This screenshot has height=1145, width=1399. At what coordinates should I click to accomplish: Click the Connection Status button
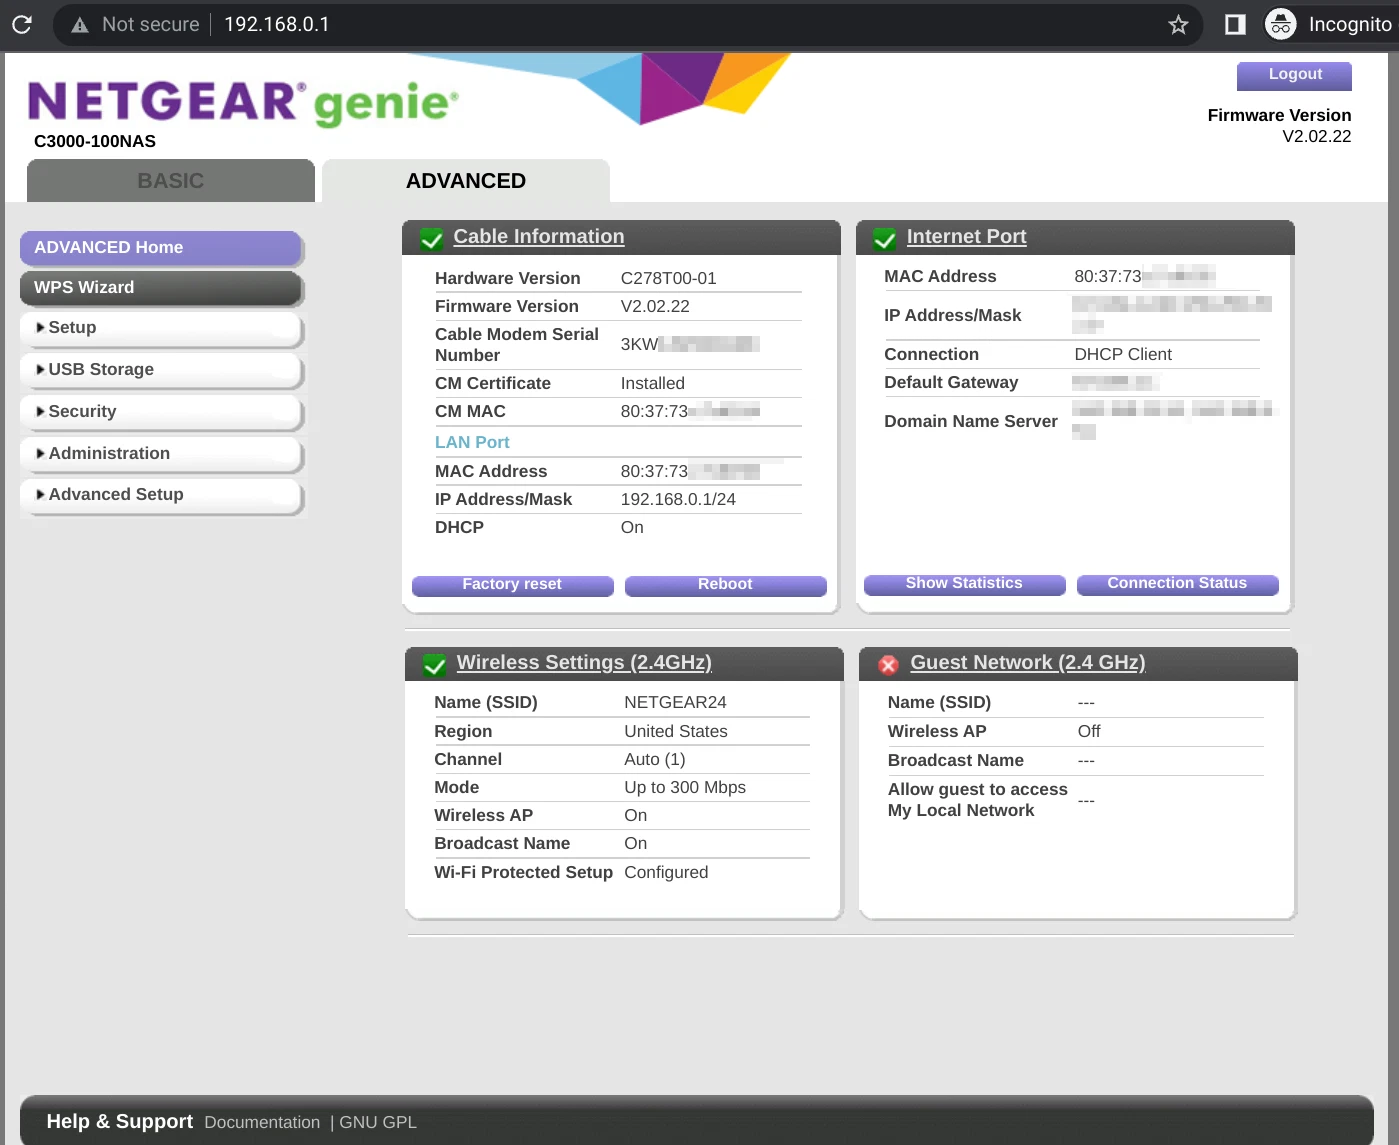pyautogui.click(x=1177, y=584)
